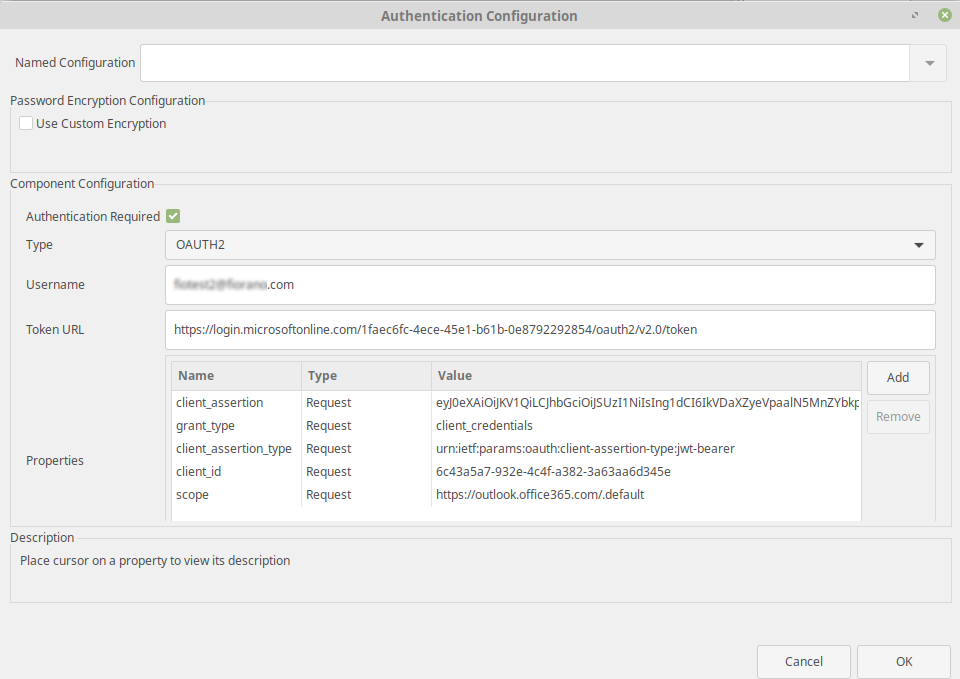Open the Named Configuration dropdown arrow
Screen dimensions: 960x679
(x=929, y=63)
